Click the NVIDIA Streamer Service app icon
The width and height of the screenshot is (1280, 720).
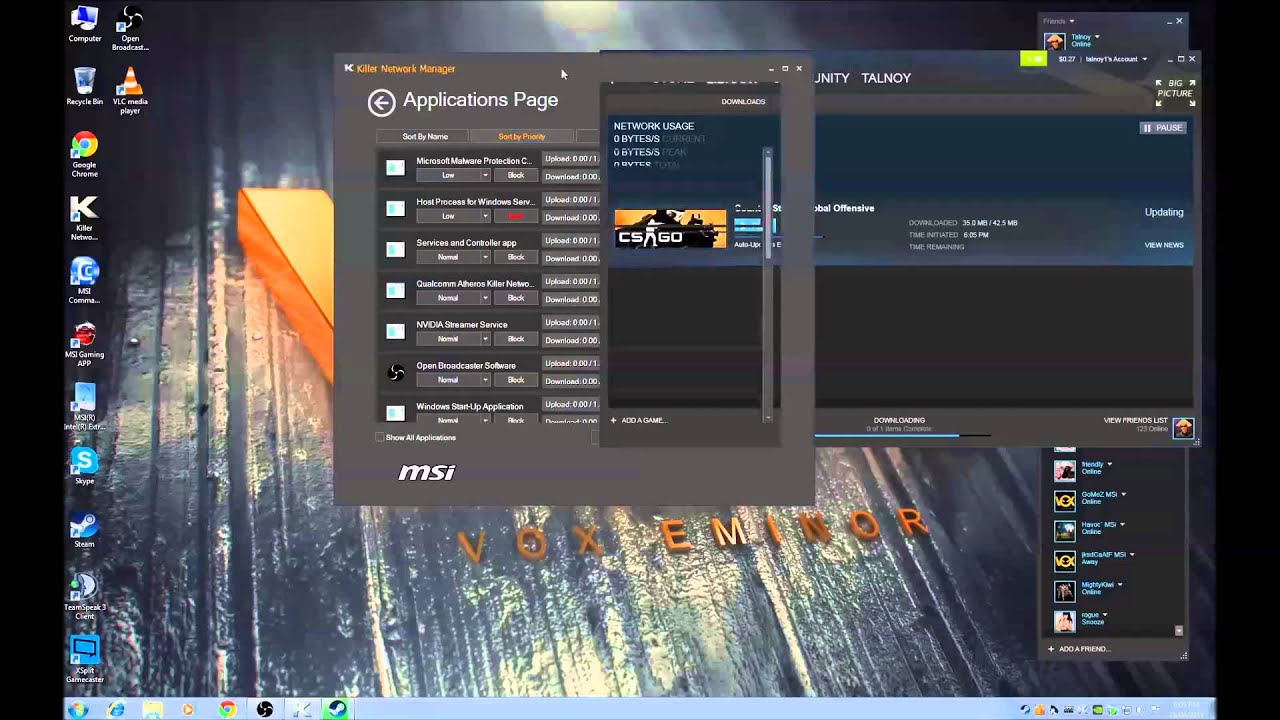[395, 331]
